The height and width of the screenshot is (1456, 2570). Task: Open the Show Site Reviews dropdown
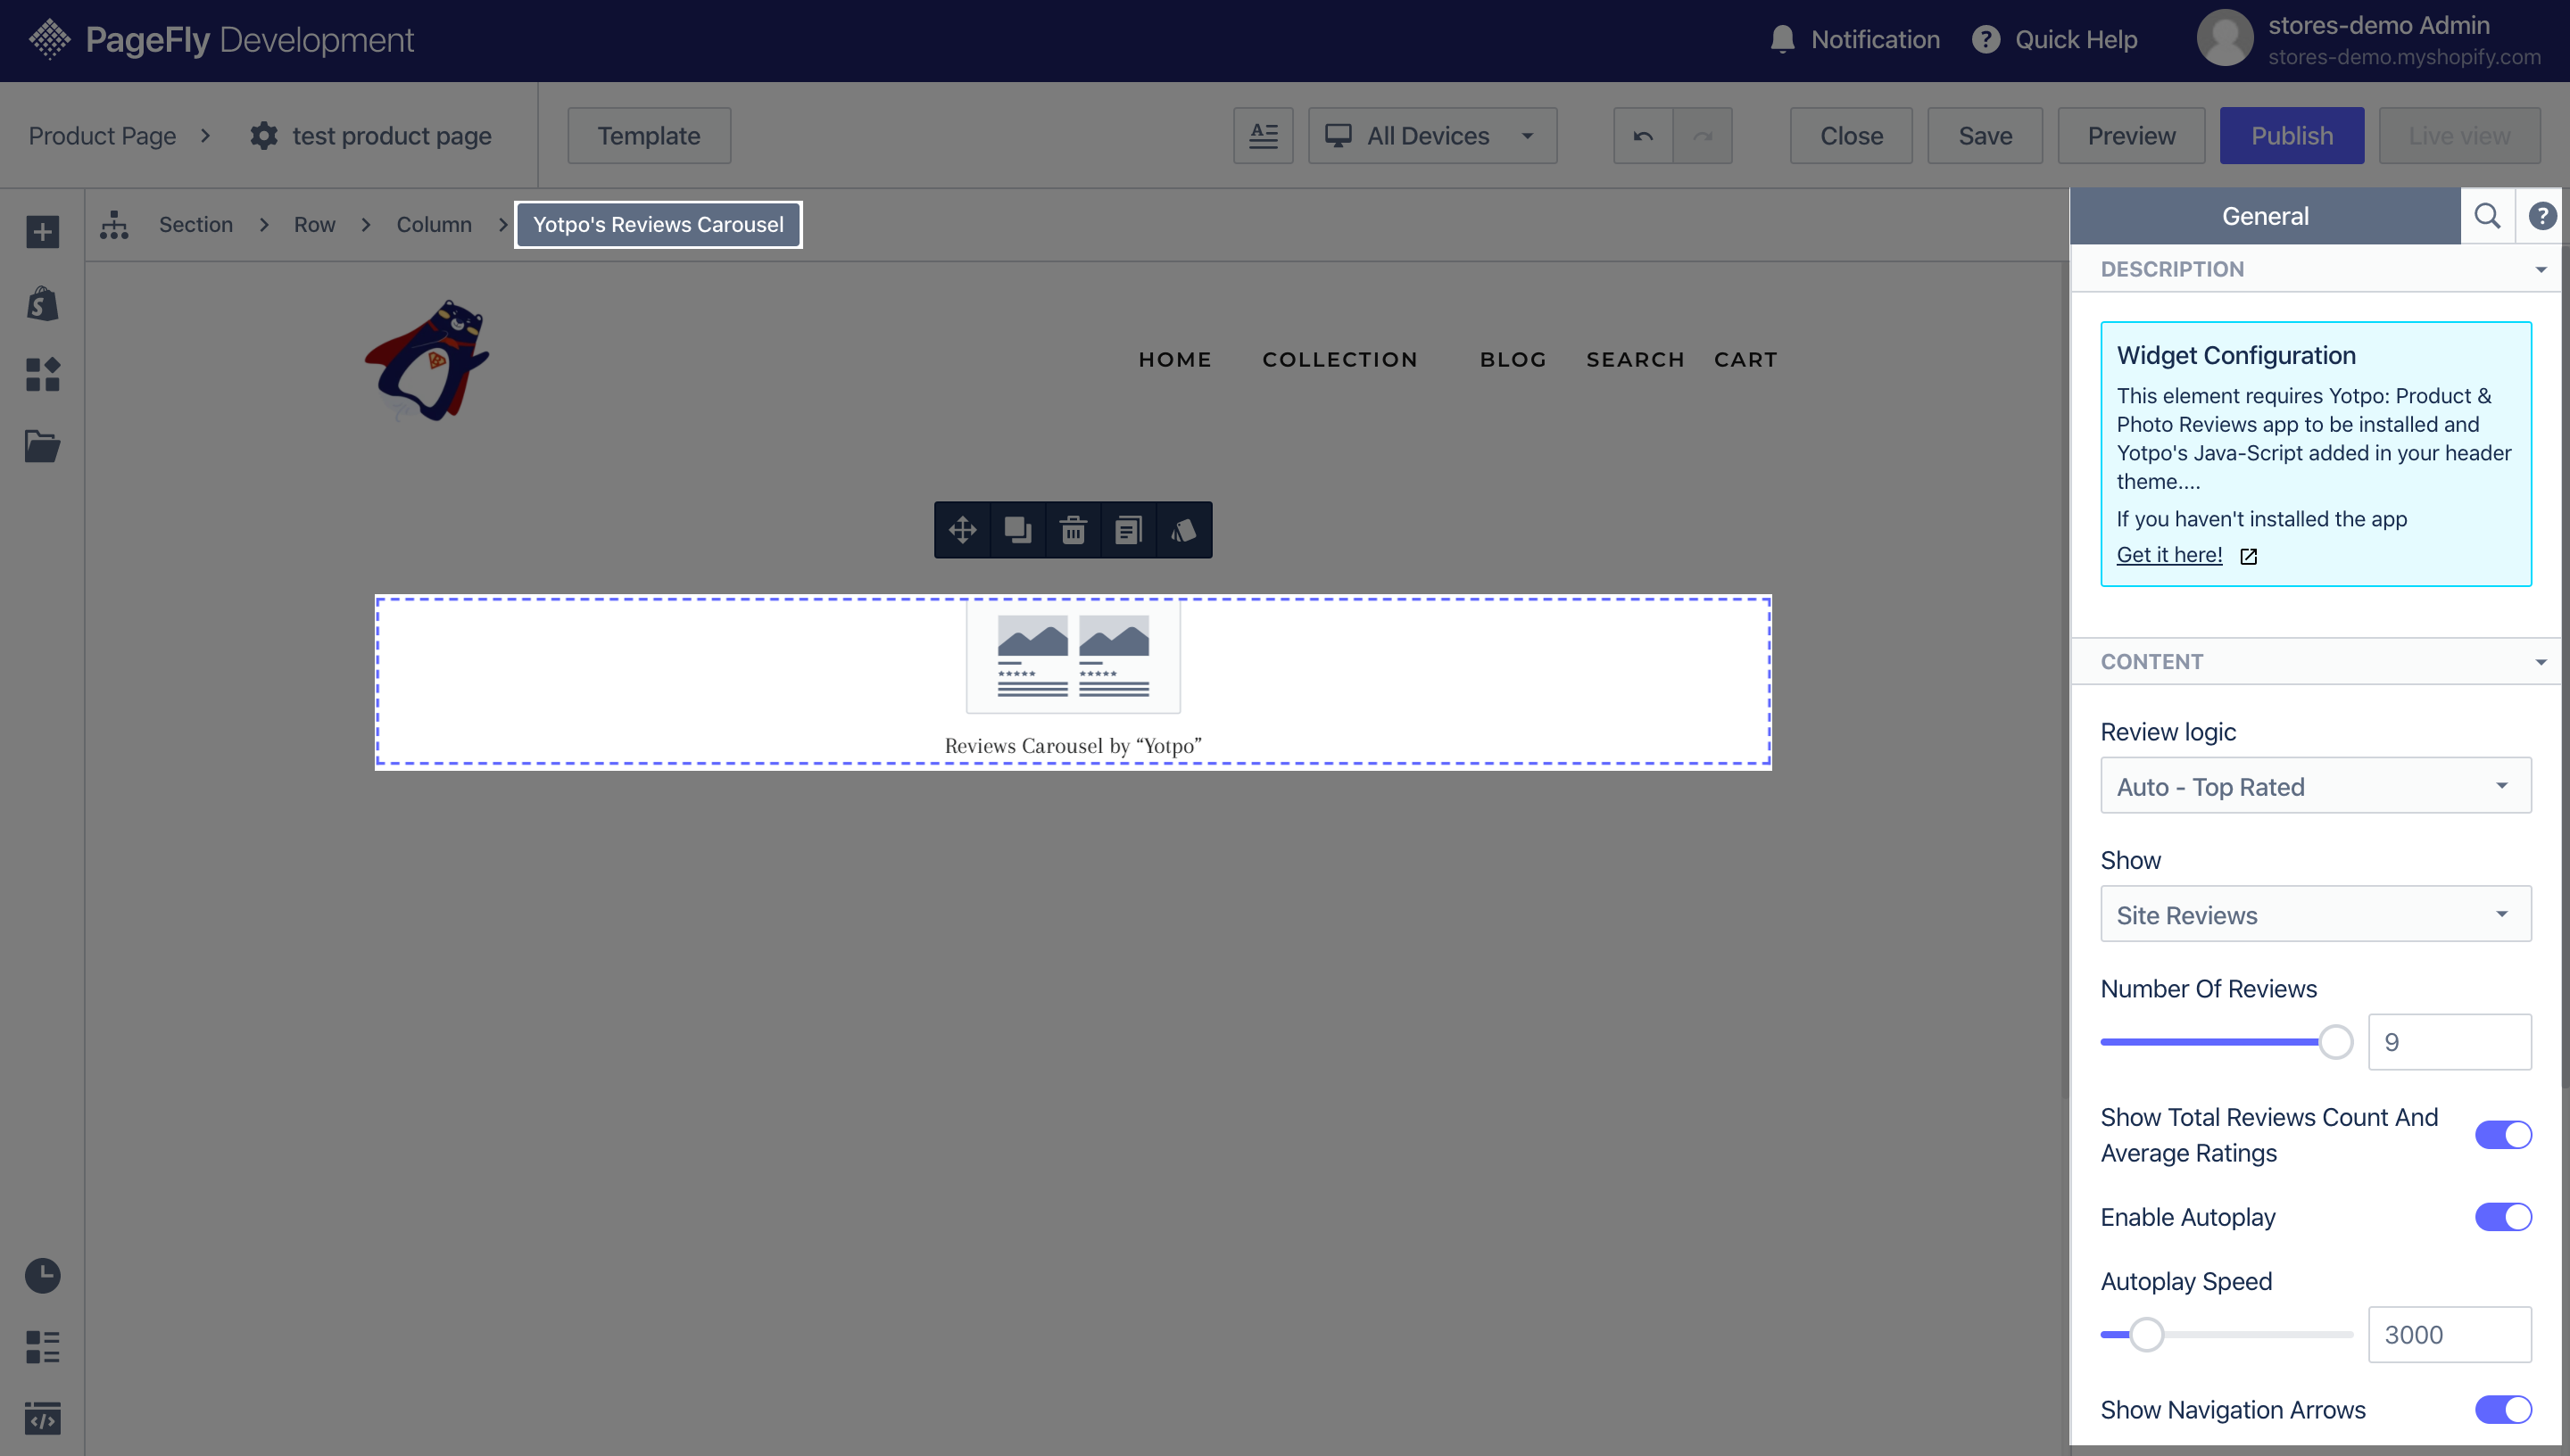pos(2316,913)
